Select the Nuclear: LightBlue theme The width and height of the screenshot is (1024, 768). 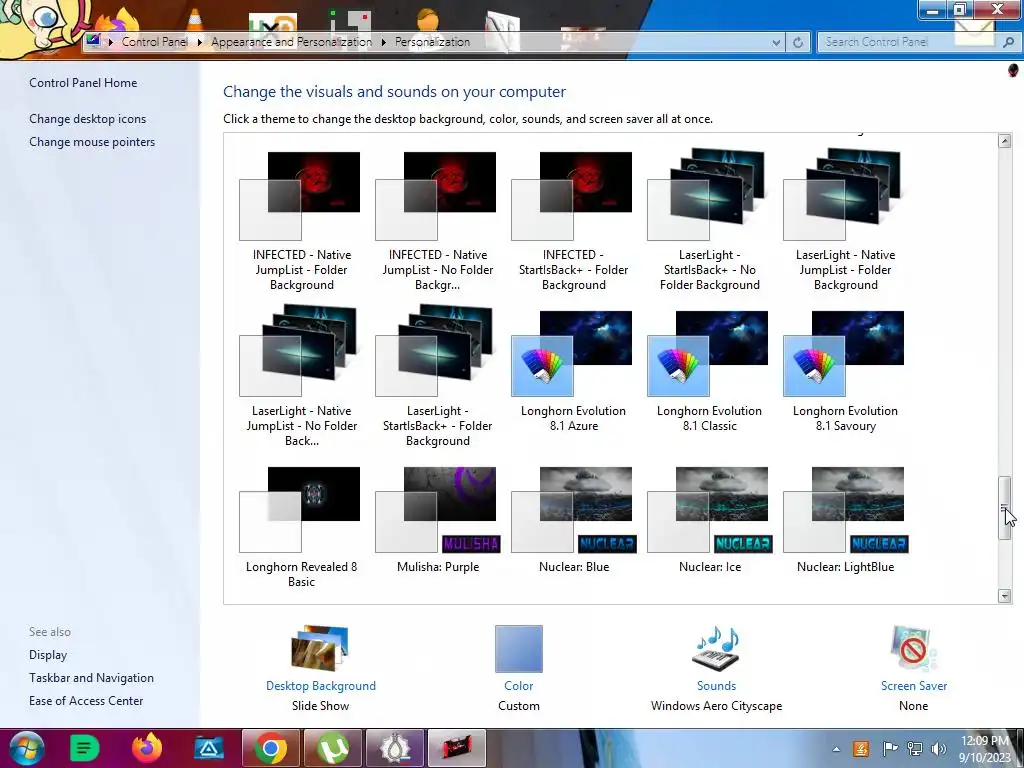pyautogui.click(x=845, y=520)
